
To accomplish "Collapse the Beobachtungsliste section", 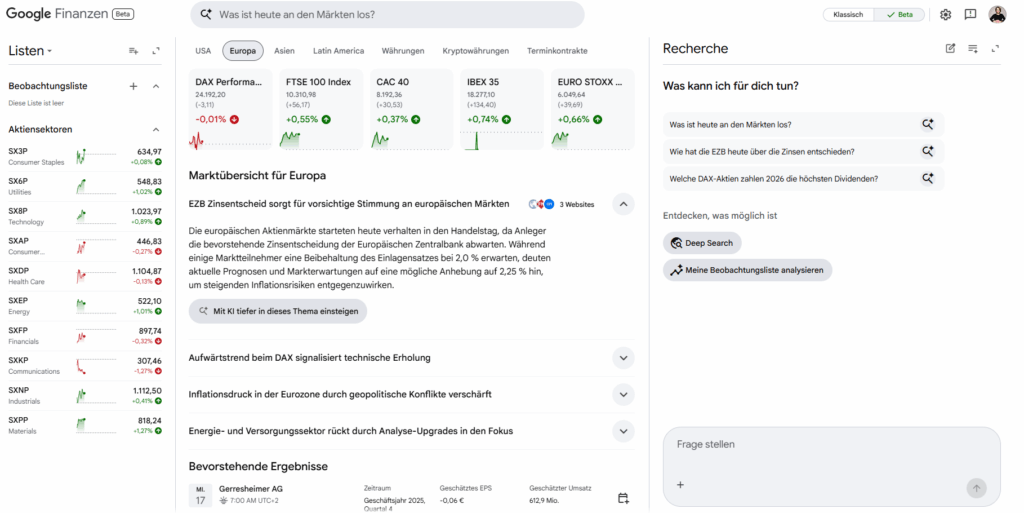I will click(x=156, y=86).
